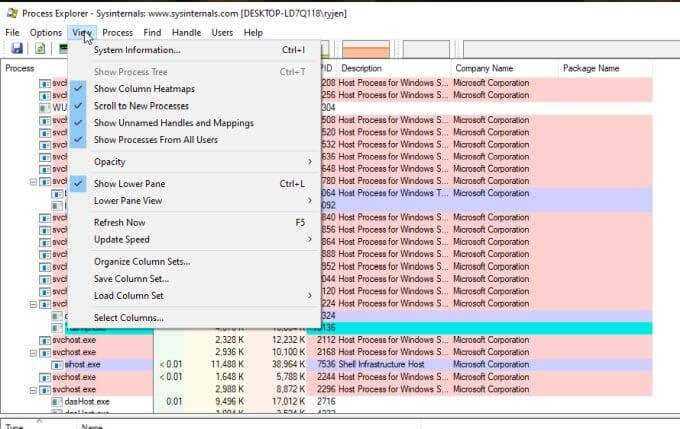Collapse the tree node in the row with PID ending 780
The width and height of the screenshot is (680, 429).
click(x=33, y=181)
